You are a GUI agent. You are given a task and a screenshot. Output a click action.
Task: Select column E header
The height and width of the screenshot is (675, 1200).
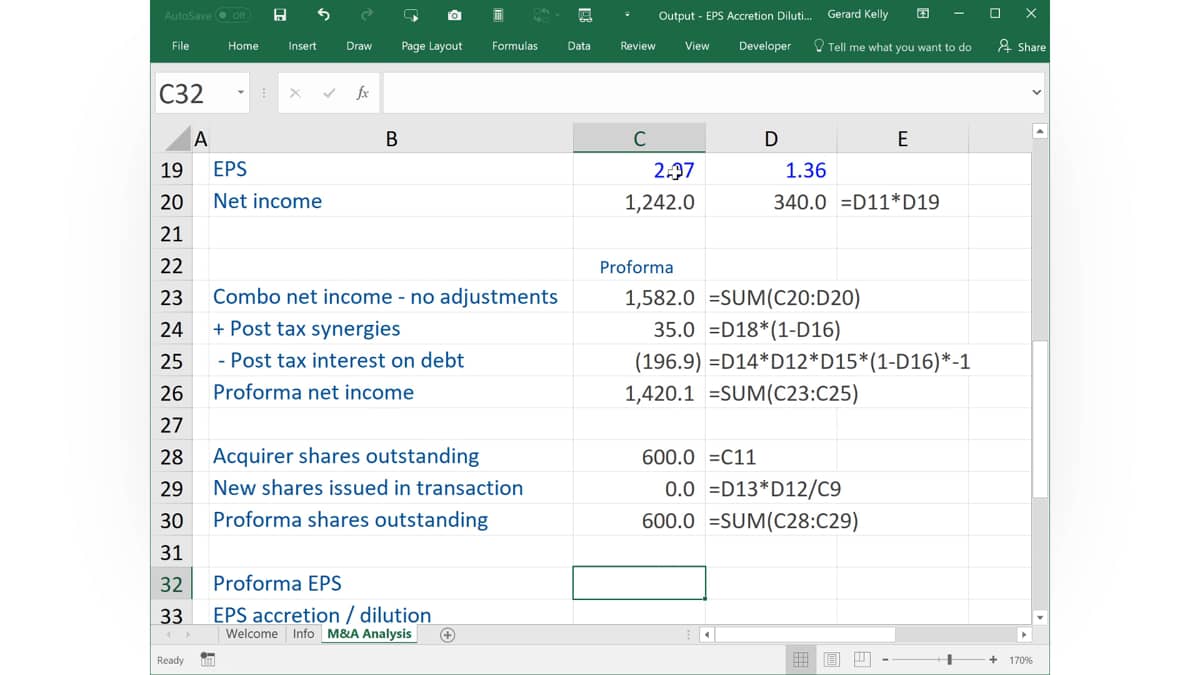pos(902,139)
